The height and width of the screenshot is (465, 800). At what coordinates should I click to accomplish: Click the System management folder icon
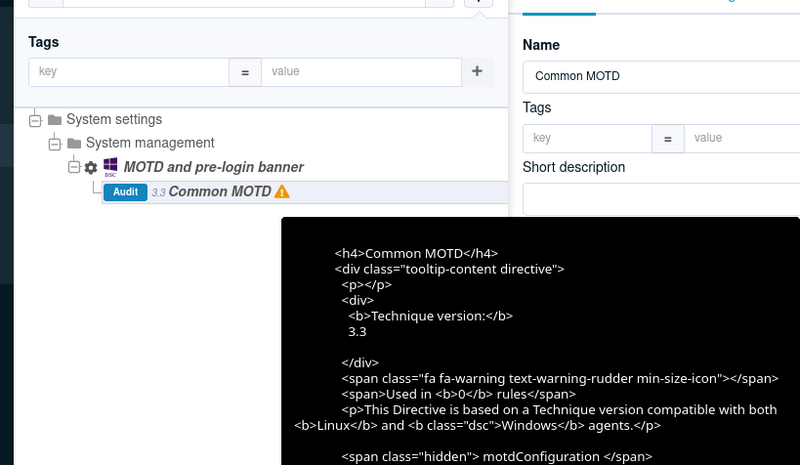(x=74, y=143)
